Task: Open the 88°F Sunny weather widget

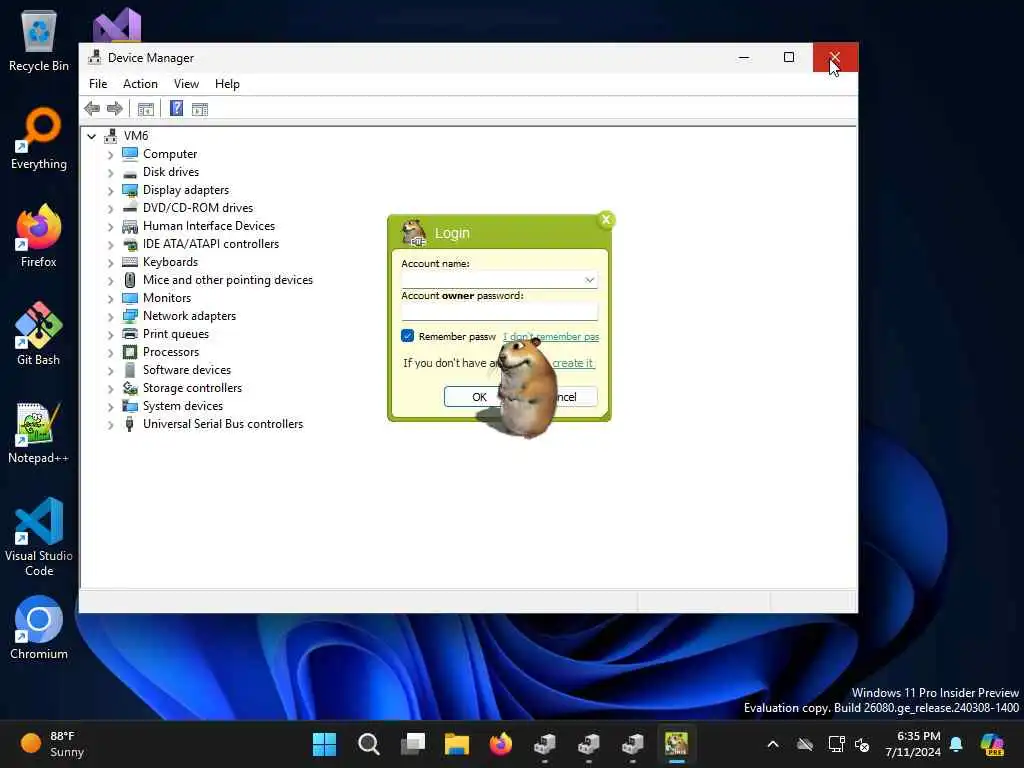Action: [x=54, y=744]
